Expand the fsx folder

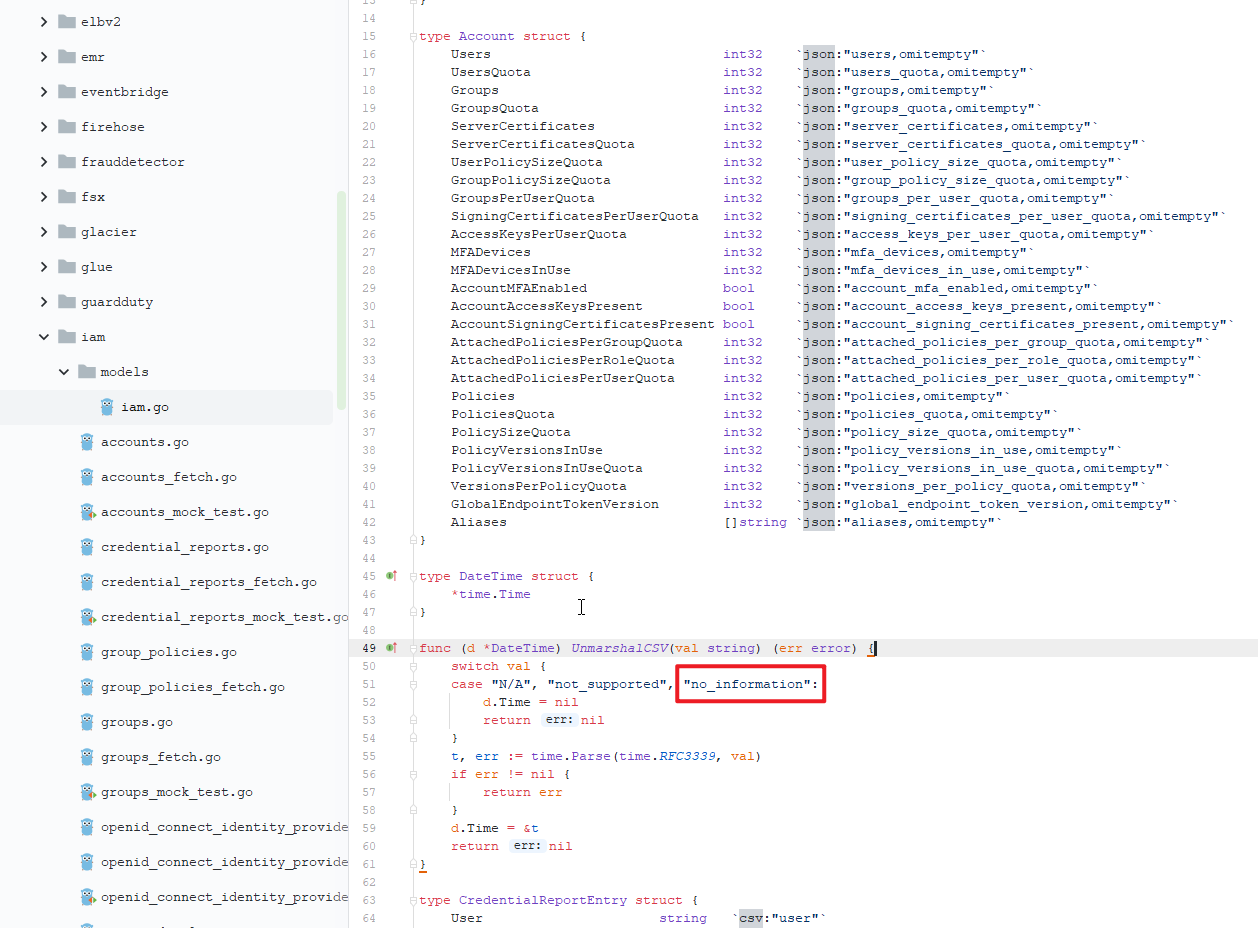click(x=44, y=197)
